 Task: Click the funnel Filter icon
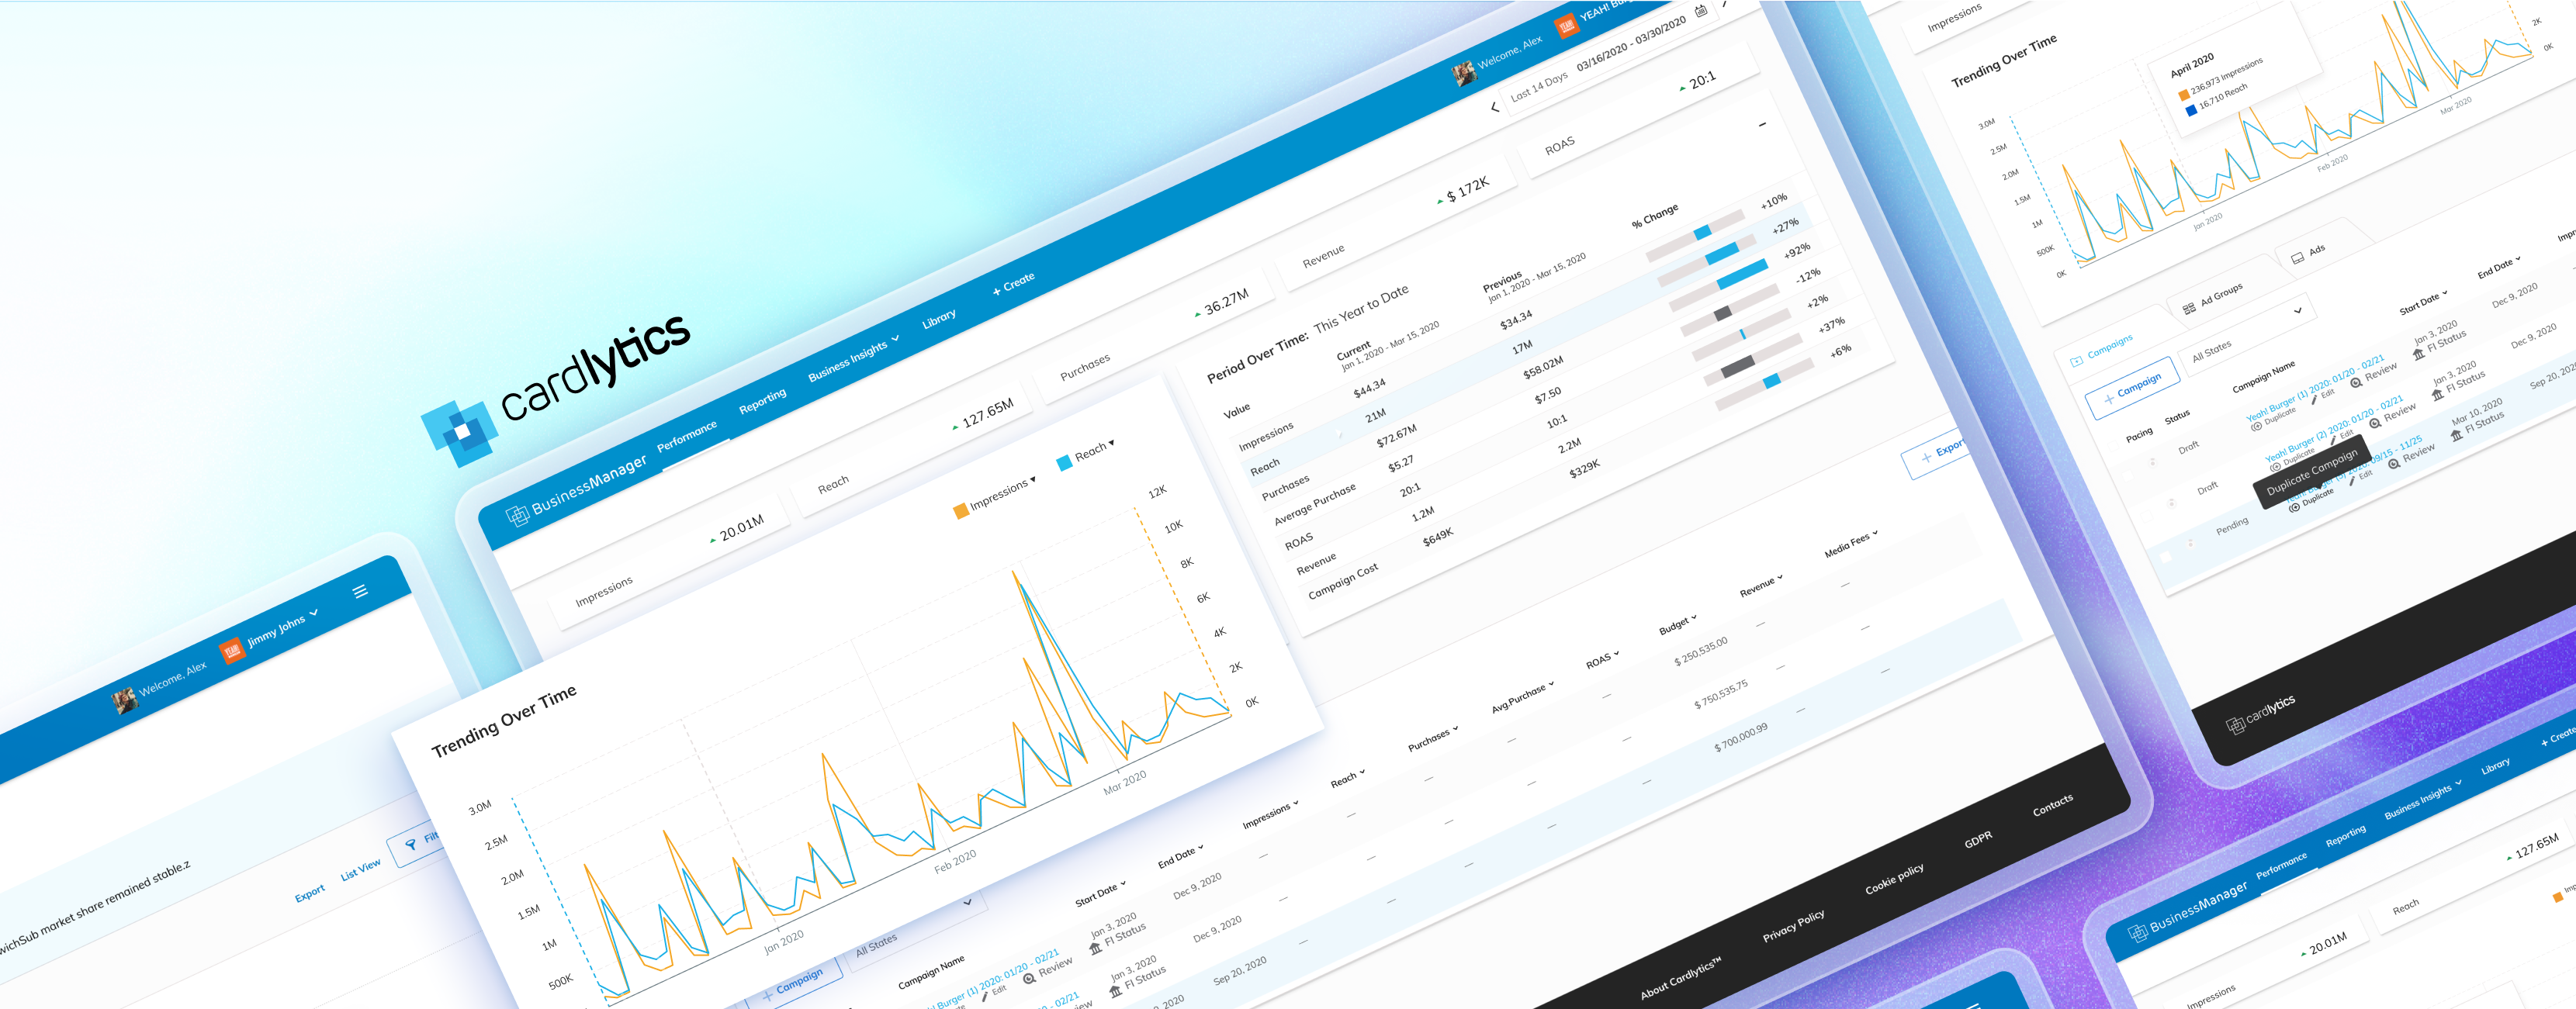411,845
